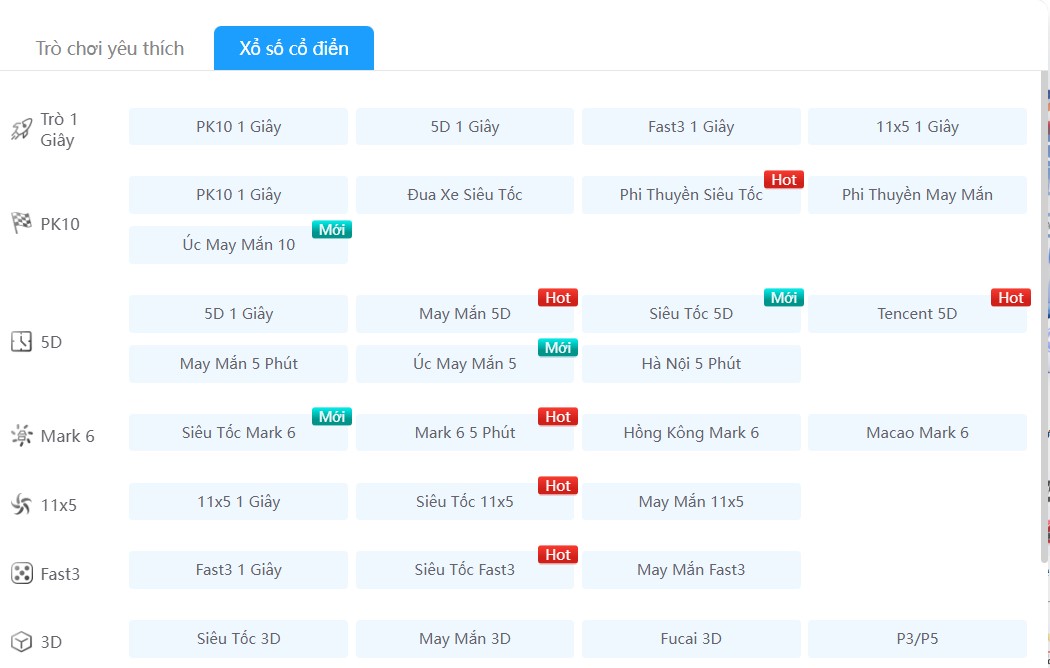Click the PK10 category label
Screen dimensions: 1050x668
coord(60,224)
